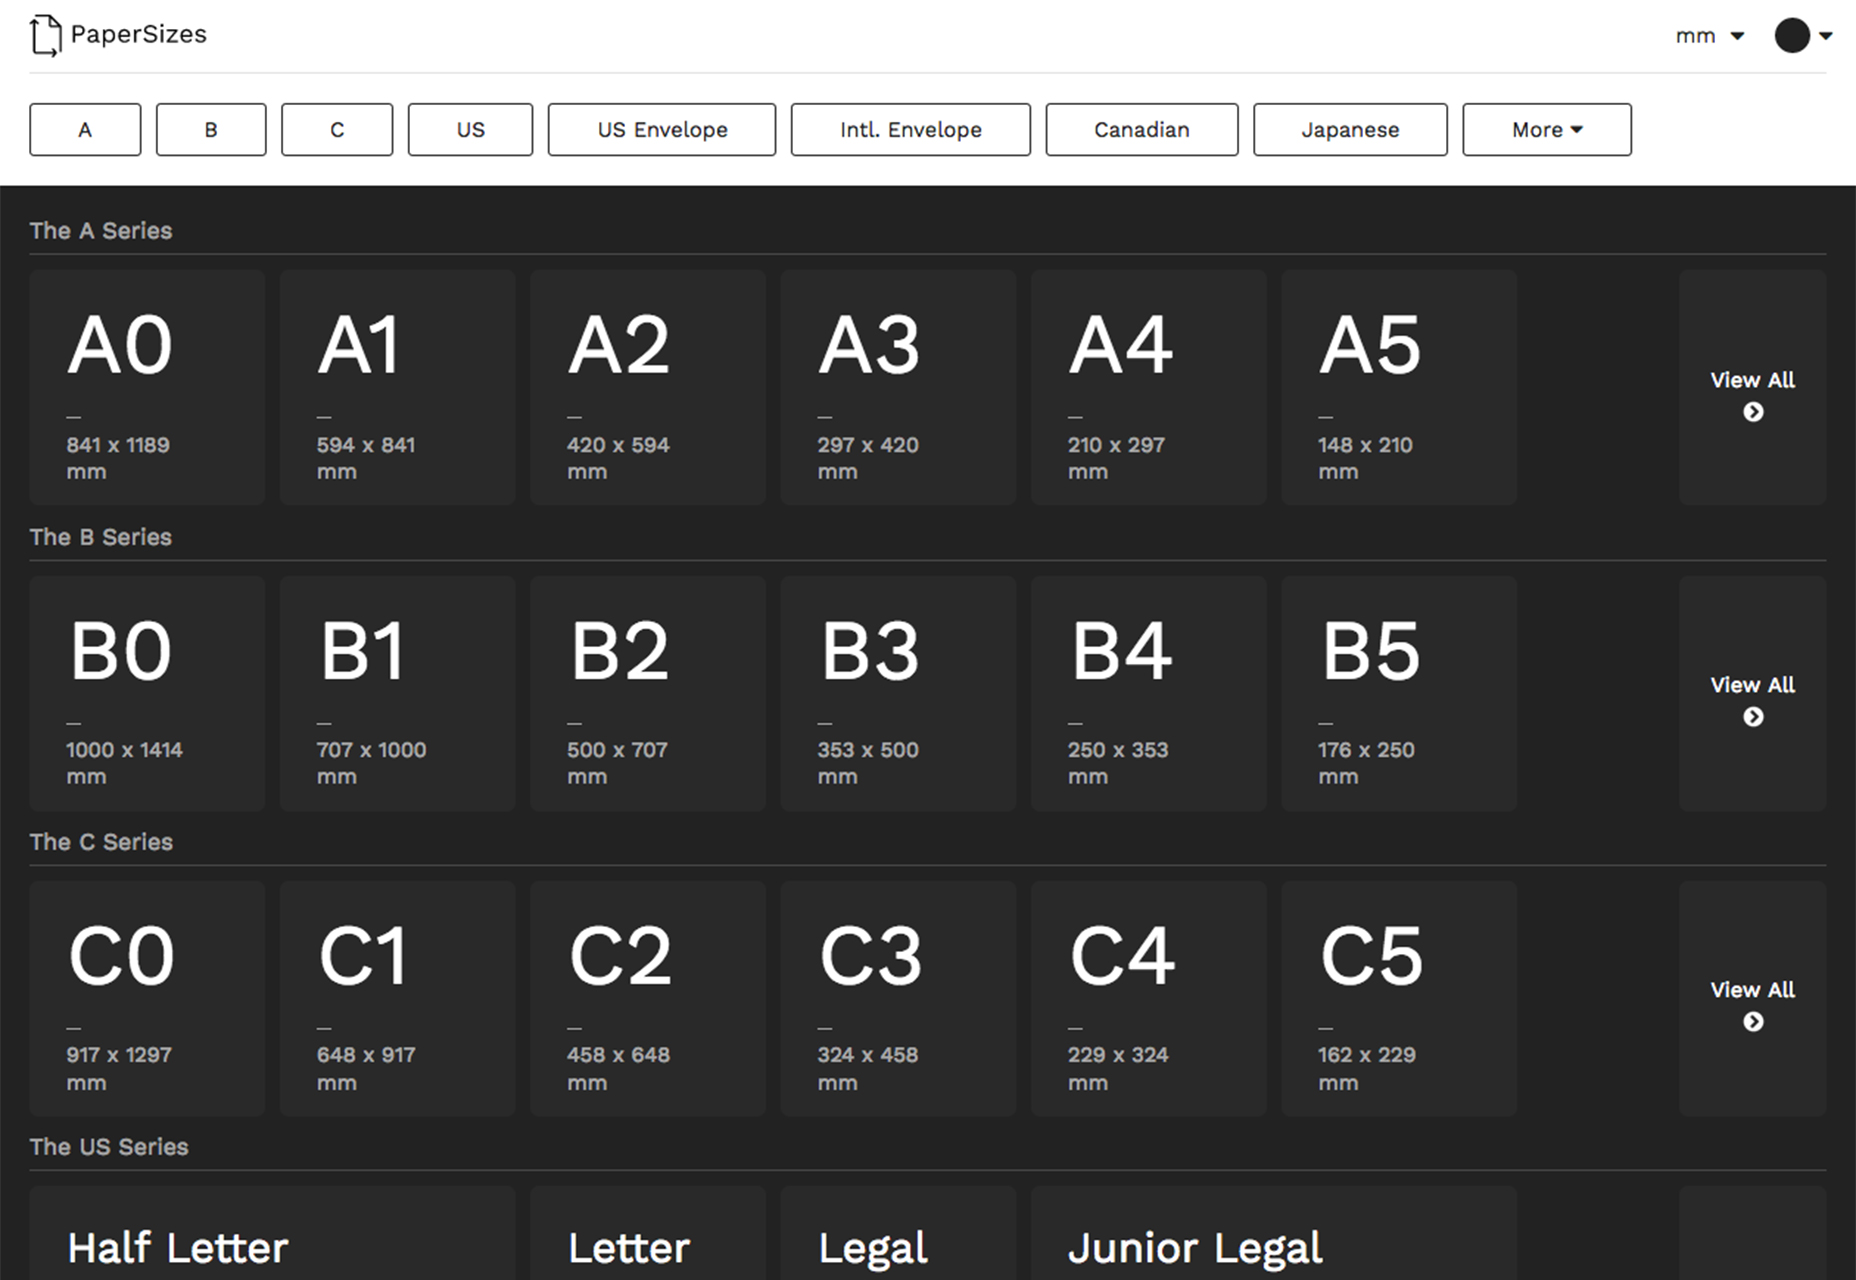Click the Canadian category button

1142,130
